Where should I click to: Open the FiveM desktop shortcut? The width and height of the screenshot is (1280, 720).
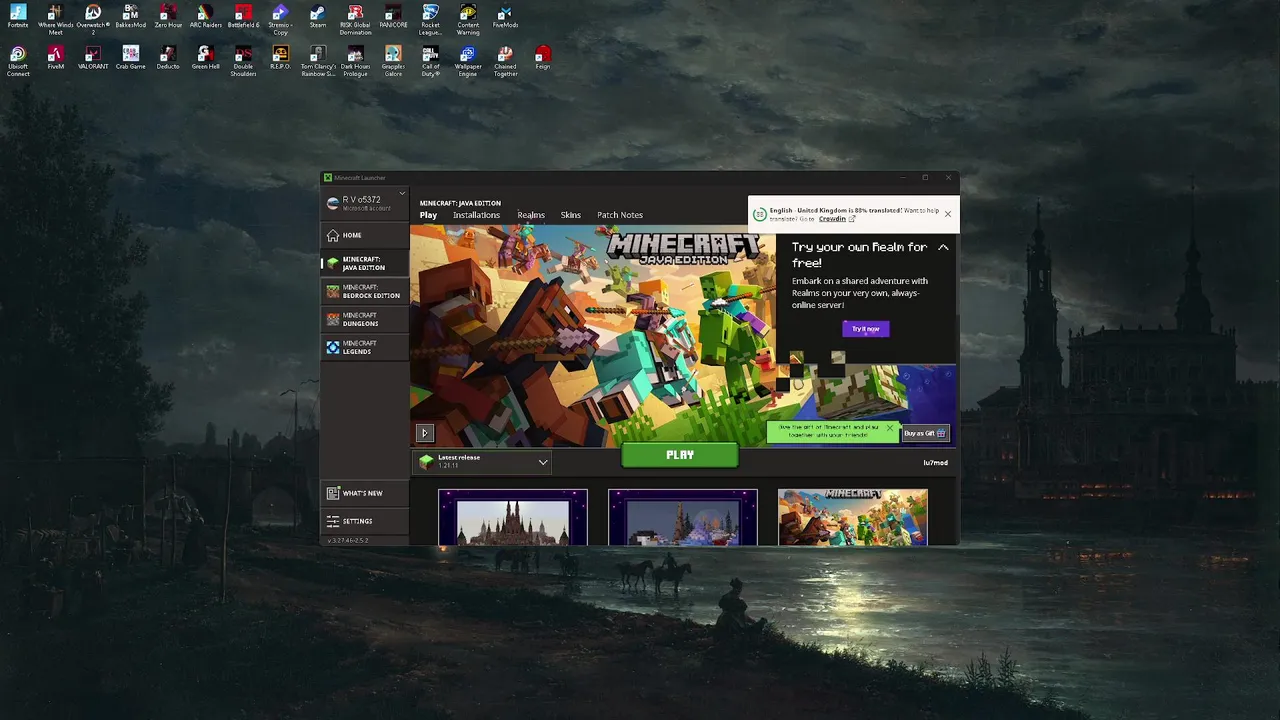55,58
